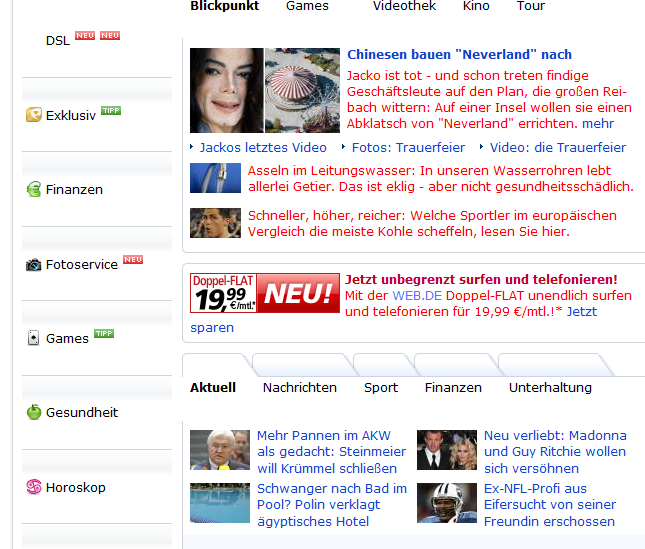645x549 pixels.
Task: Click the Games playing card icon
Action: (x=33, y=338)
